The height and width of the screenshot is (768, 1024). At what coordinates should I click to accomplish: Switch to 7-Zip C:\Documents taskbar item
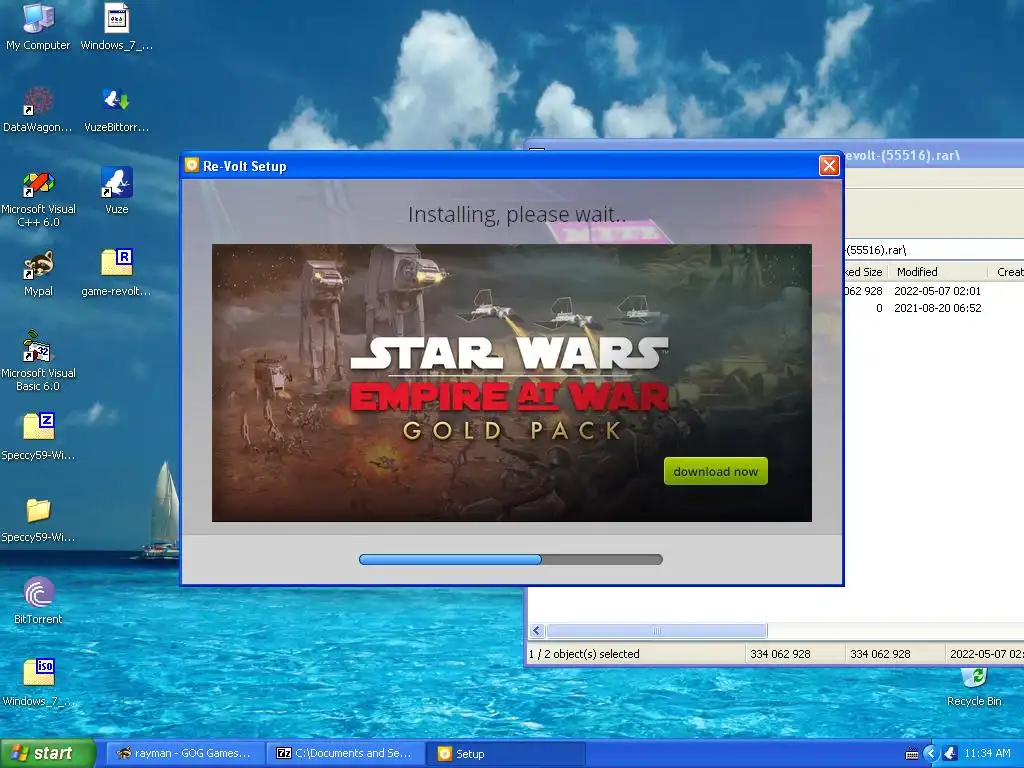tap(345, 754)
